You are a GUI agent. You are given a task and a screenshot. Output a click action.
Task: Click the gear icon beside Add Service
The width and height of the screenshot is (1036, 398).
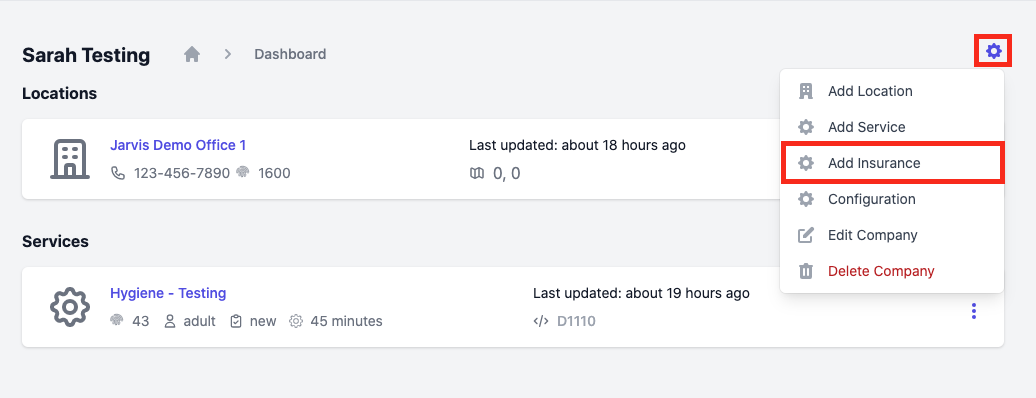pos(805,127)
